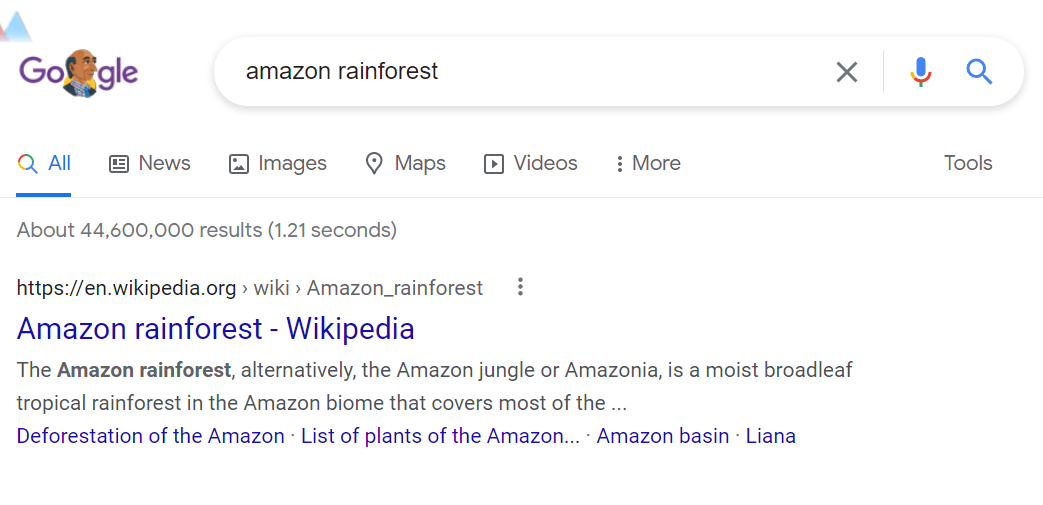Open three-dot options beside Wikipedia result

(520, 288)
